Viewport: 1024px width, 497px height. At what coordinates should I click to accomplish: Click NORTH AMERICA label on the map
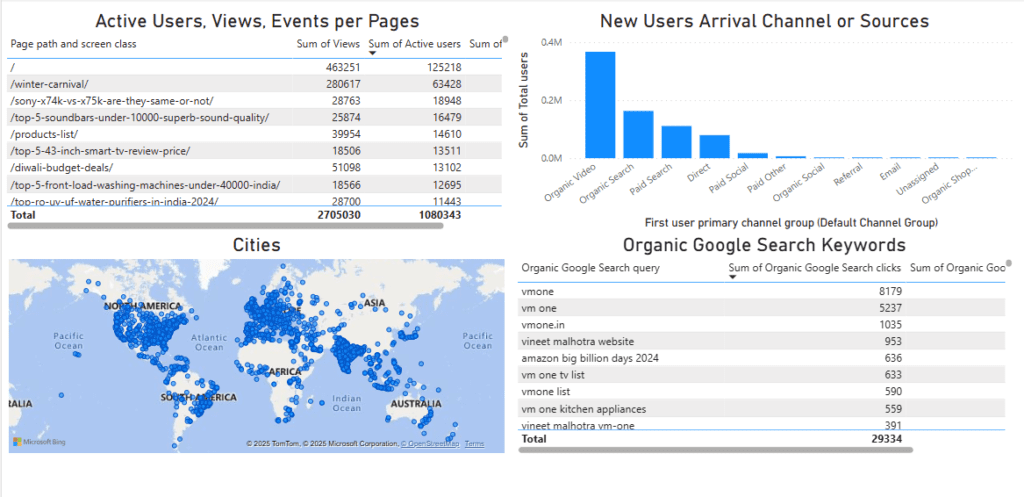141,307
